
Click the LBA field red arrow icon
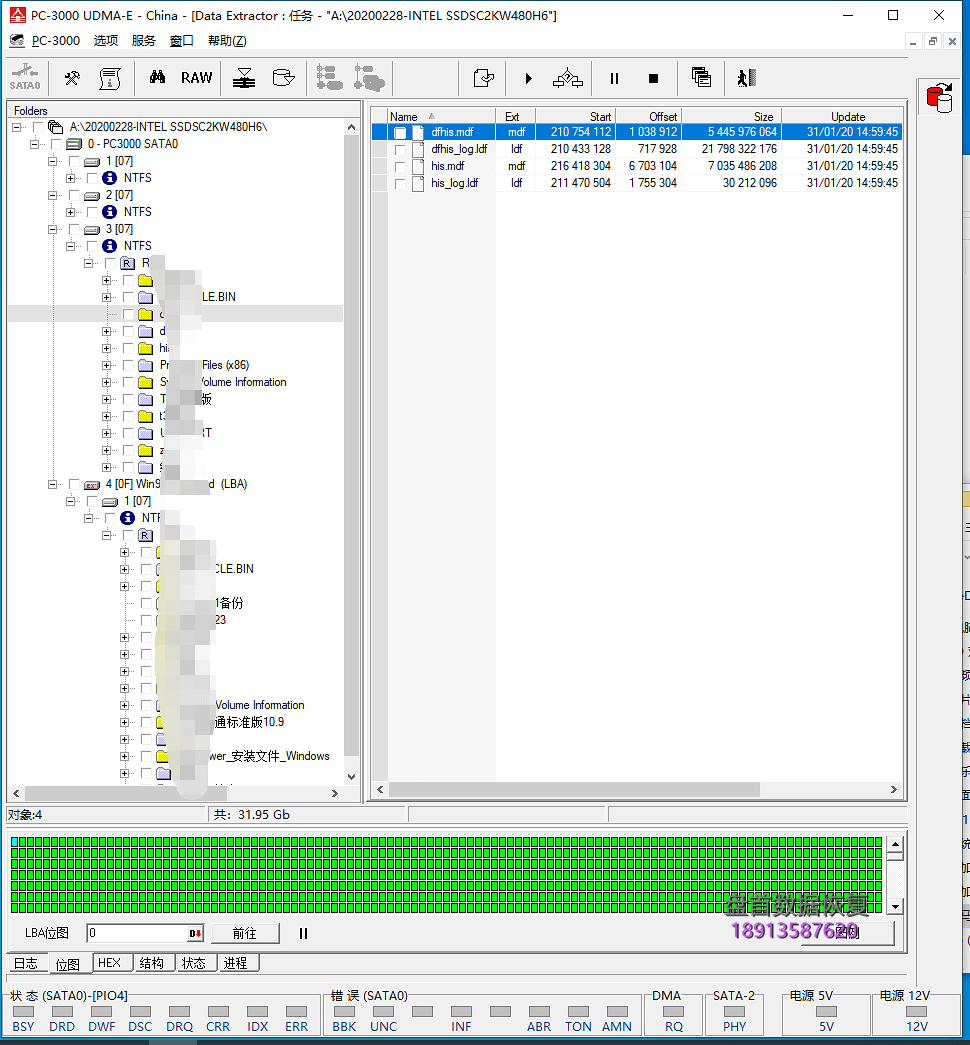click(x=195, y=933)
